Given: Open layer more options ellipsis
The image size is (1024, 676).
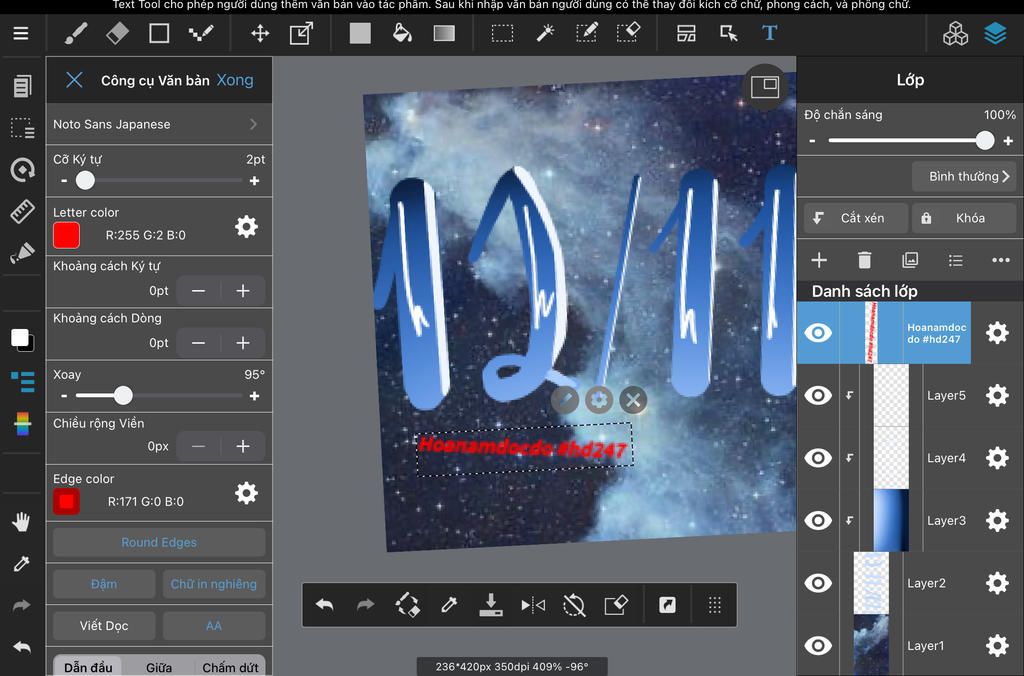Looking at the screenshot, I should point(1000,260).
